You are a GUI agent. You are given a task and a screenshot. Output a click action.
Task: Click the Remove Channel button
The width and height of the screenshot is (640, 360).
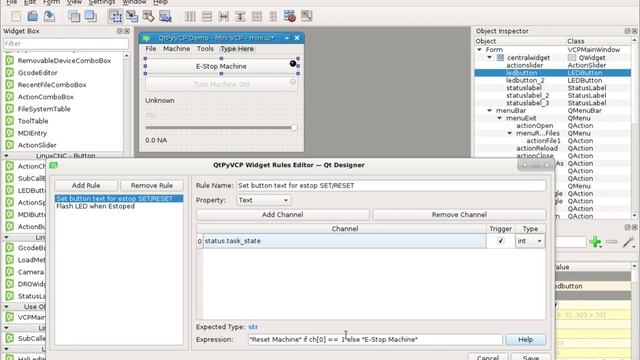pos(459,215)
